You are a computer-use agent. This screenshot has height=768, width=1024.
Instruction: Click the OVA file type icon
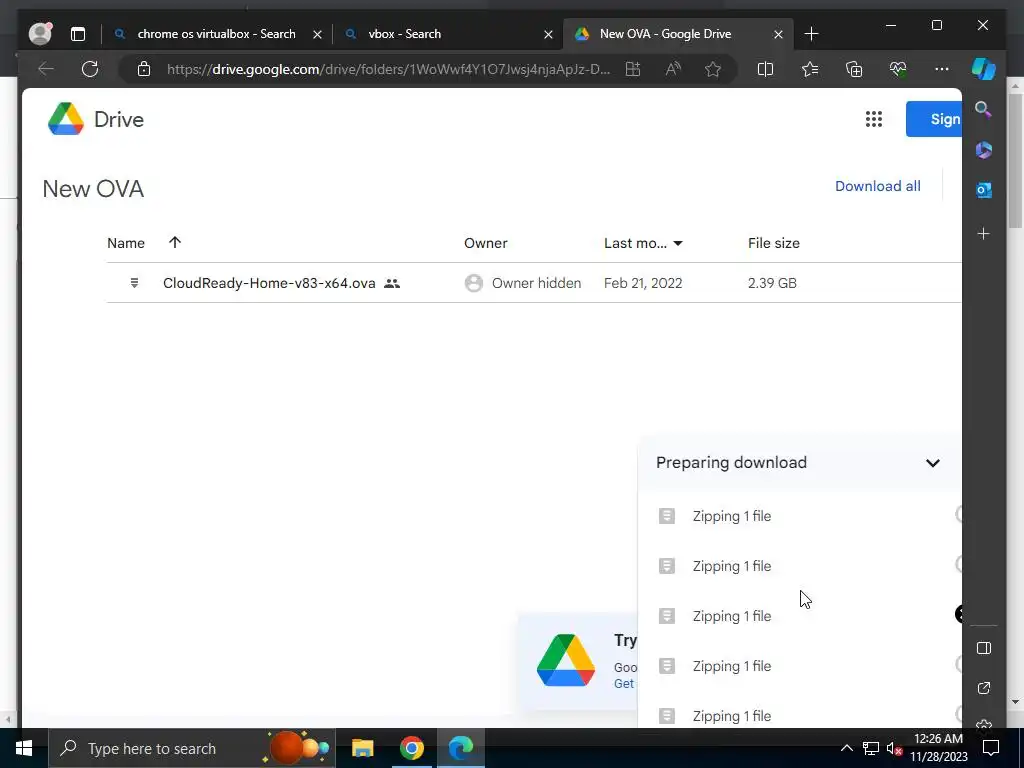134,283
